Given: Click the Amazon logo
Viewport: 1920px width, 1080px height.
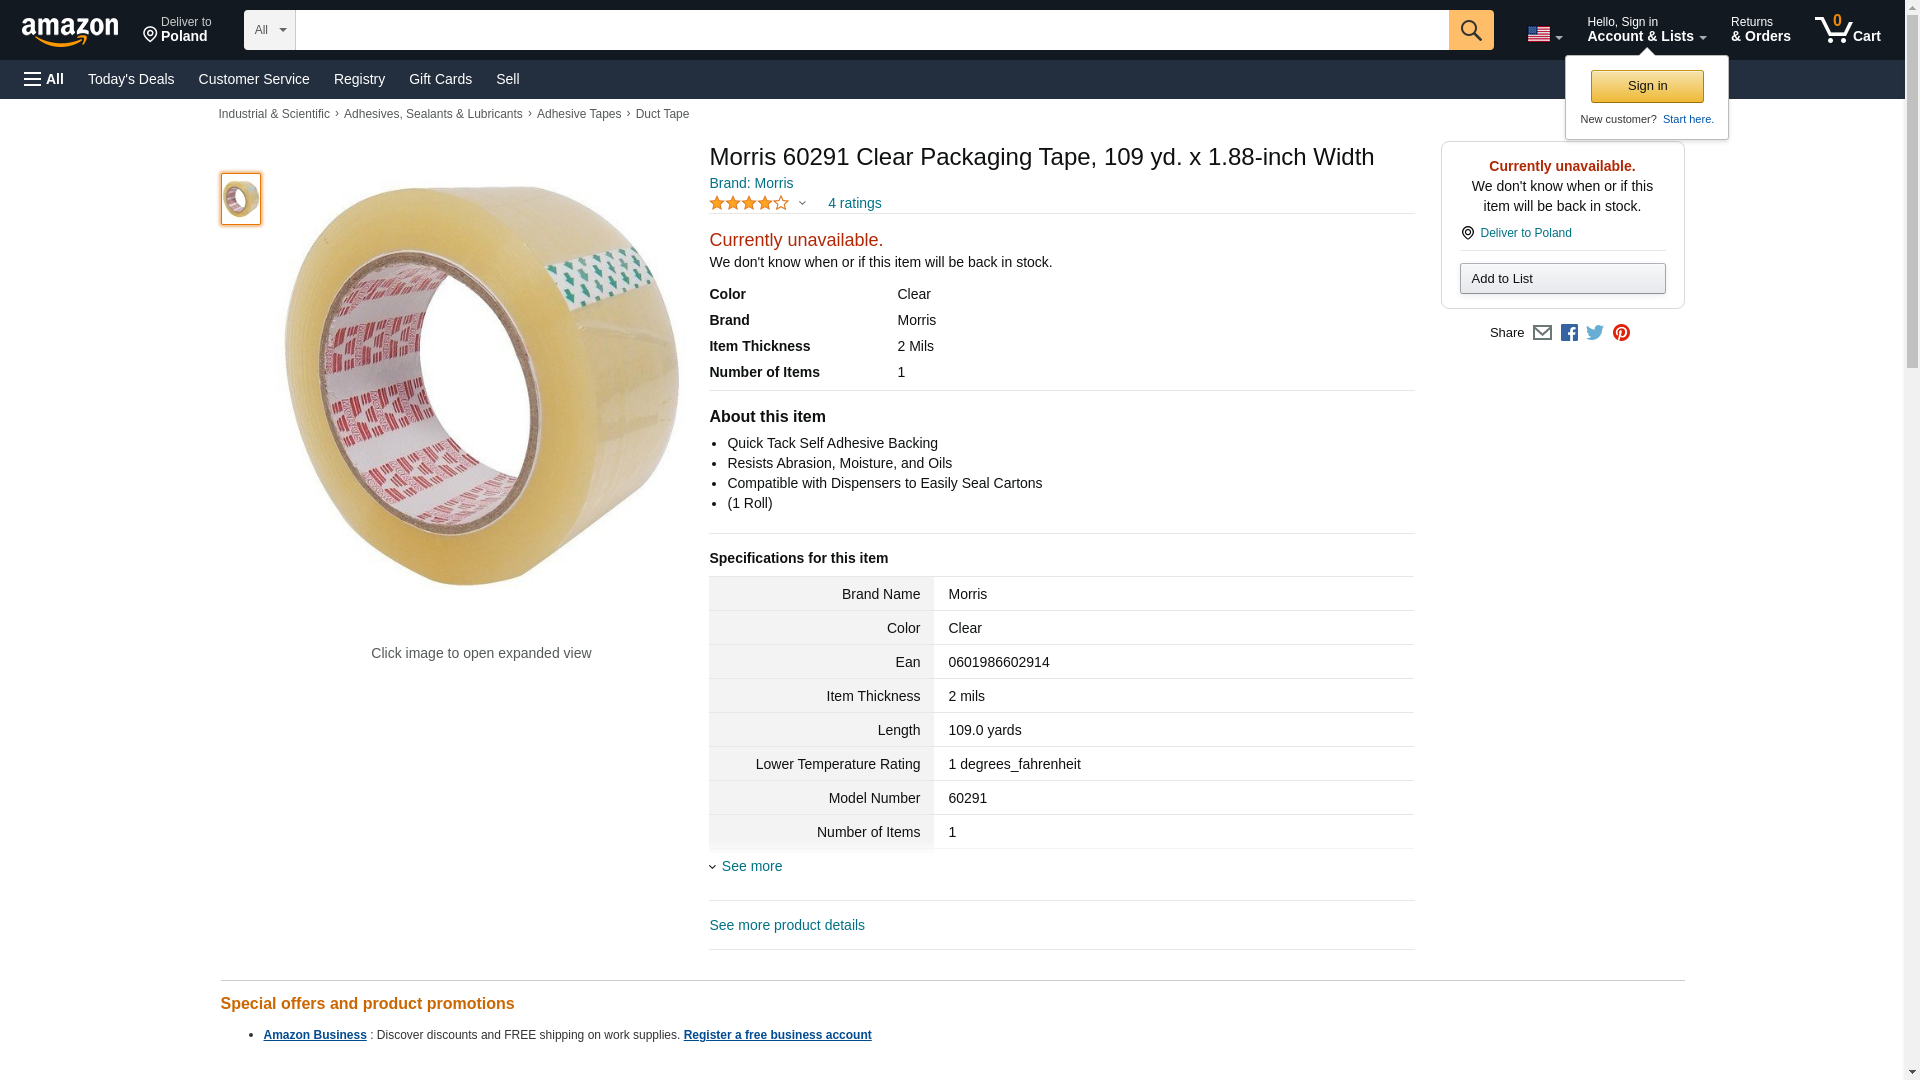Looking at the screenshot, I should click(x=70, y=32).
